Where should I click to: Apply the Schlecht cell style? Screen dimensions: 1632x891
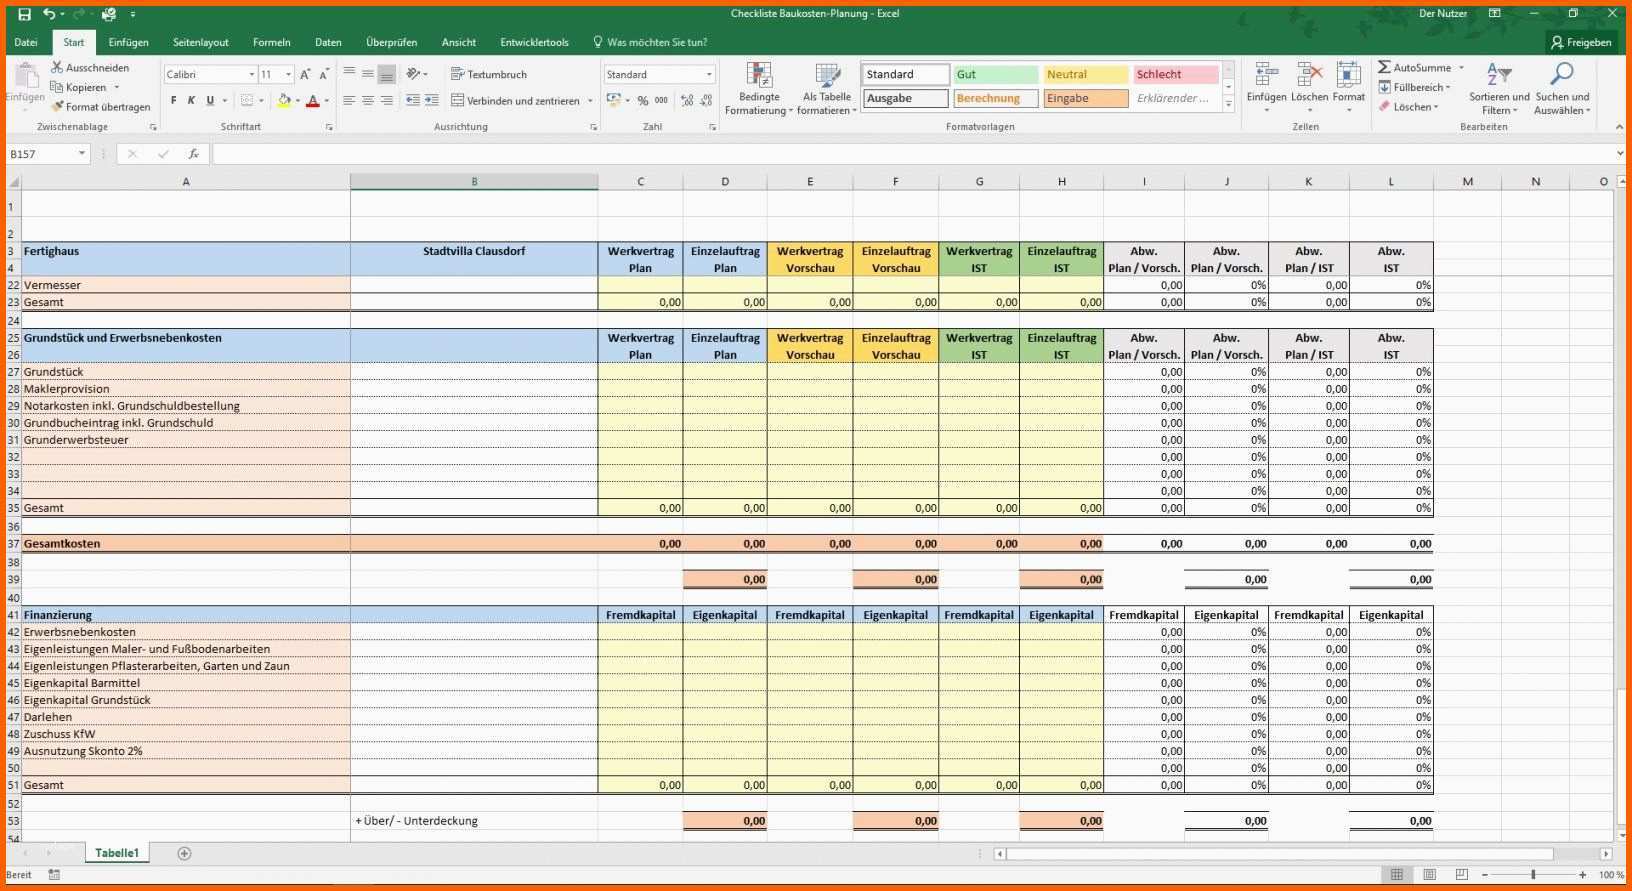tap(1176, 74)
